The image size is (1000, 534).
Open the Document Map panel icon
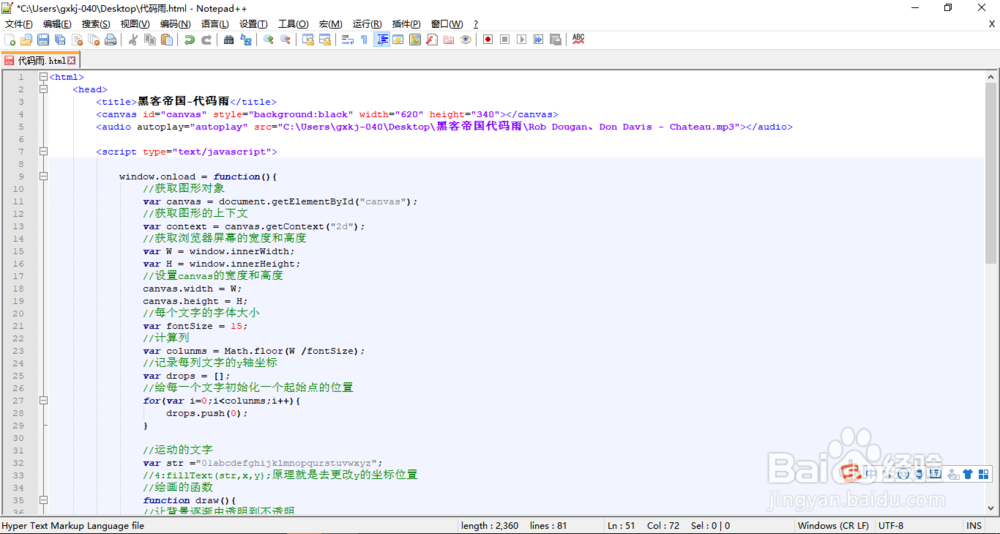415,40
